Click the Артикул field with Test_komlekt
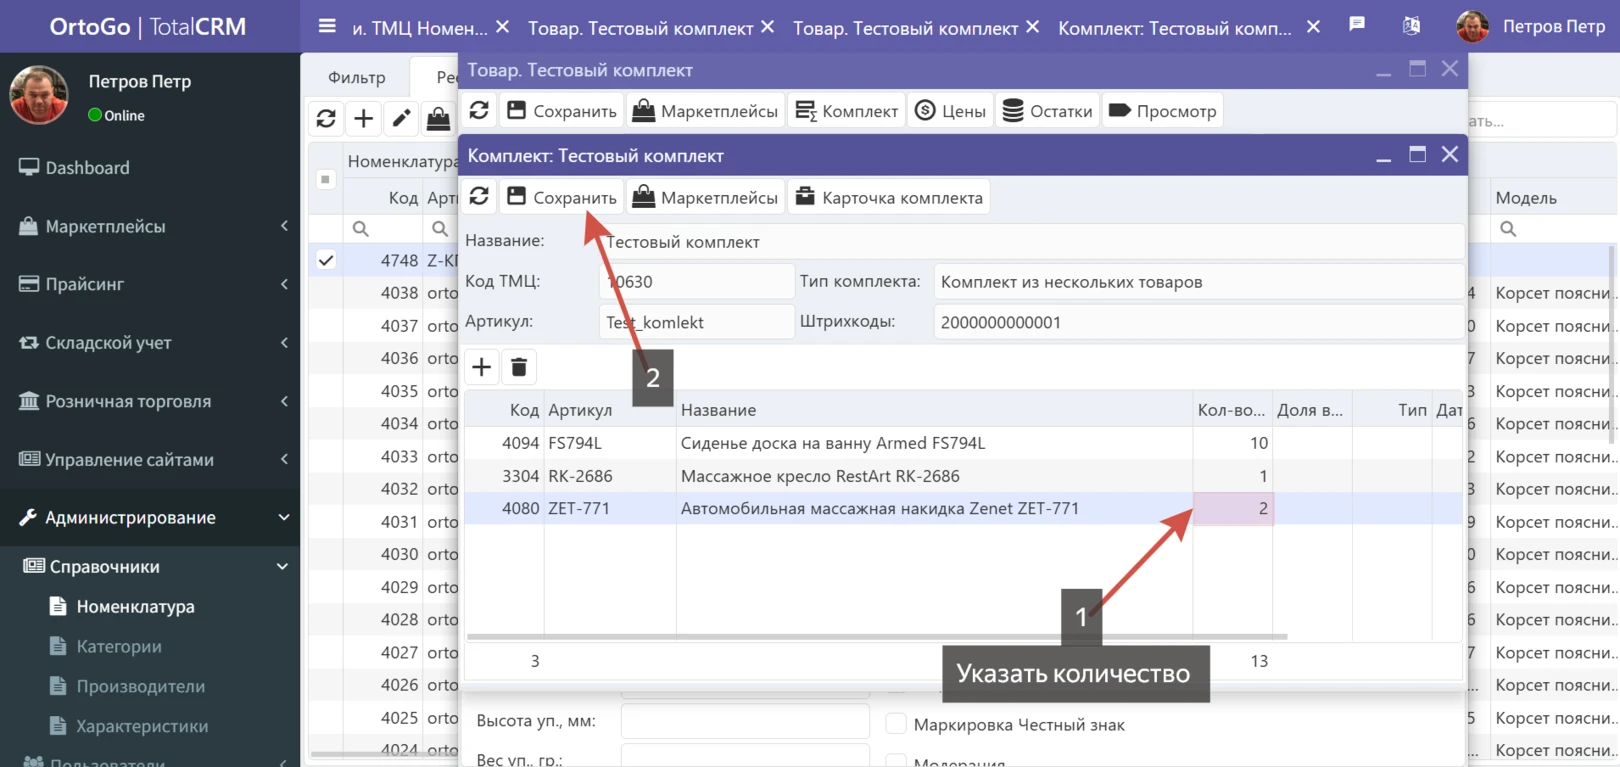1620x767 pixels. coord(696,322)
